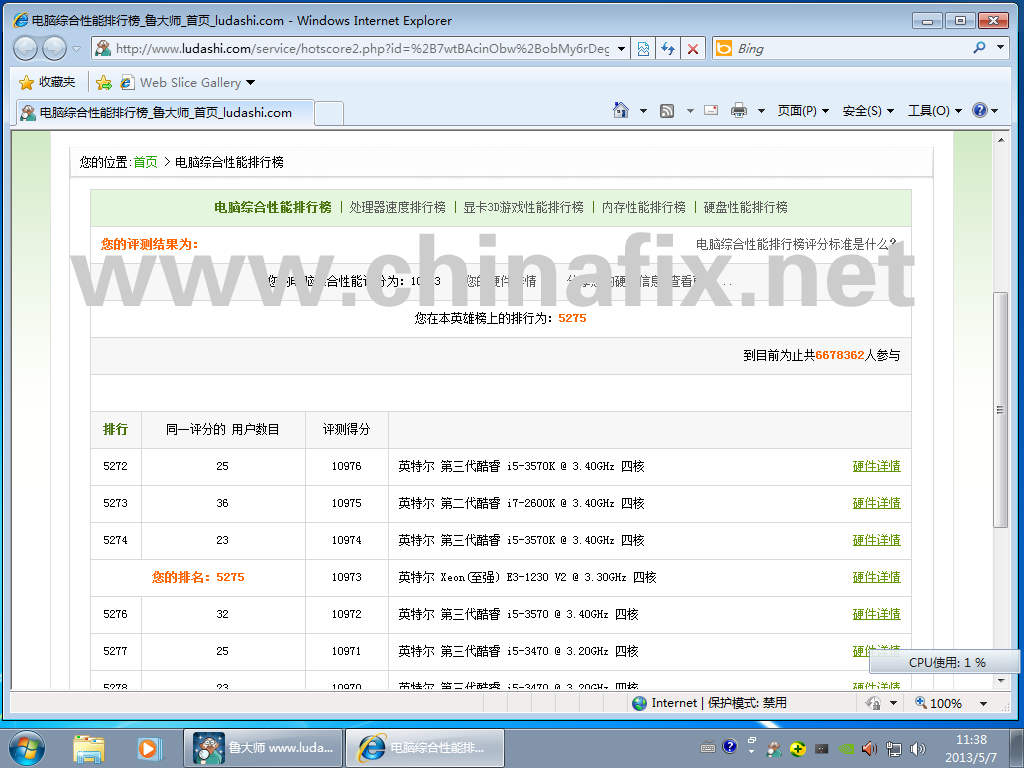Click the Compatibility View icon

pyautogui.click(x=643, y=48)
